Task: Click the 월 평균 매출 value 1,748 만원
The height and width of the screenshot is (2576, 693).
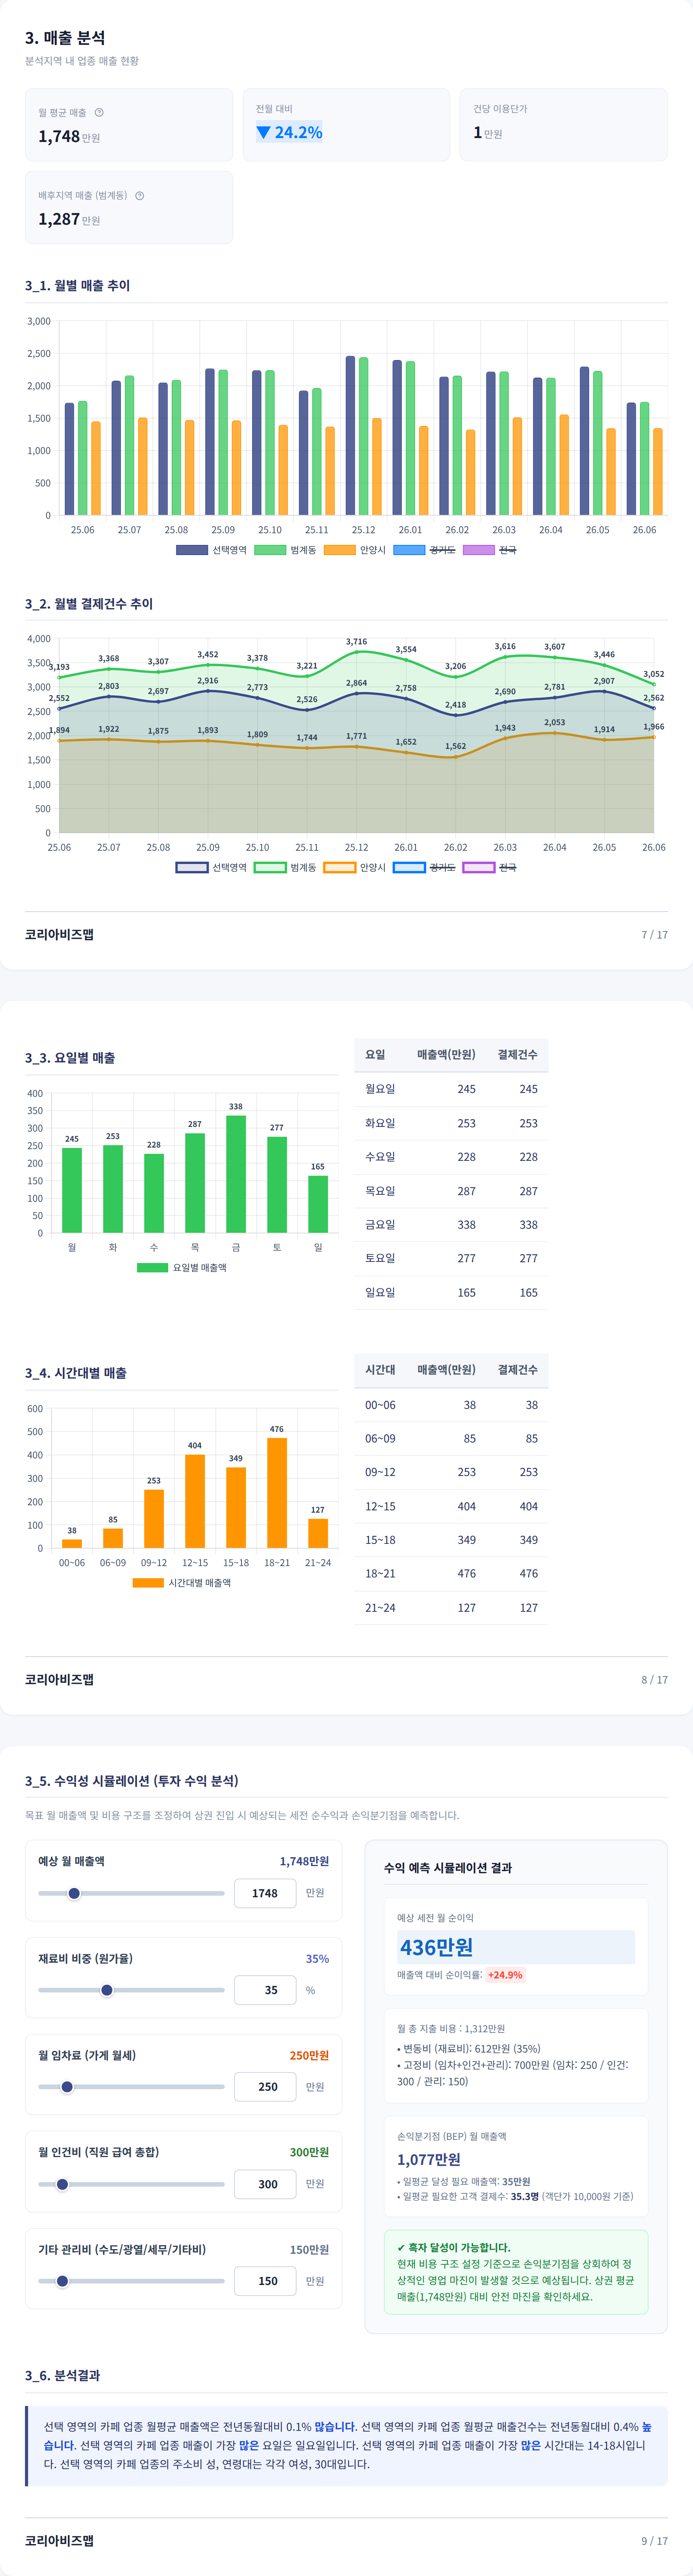Action: pyautogui.click(x=69, y=136)
